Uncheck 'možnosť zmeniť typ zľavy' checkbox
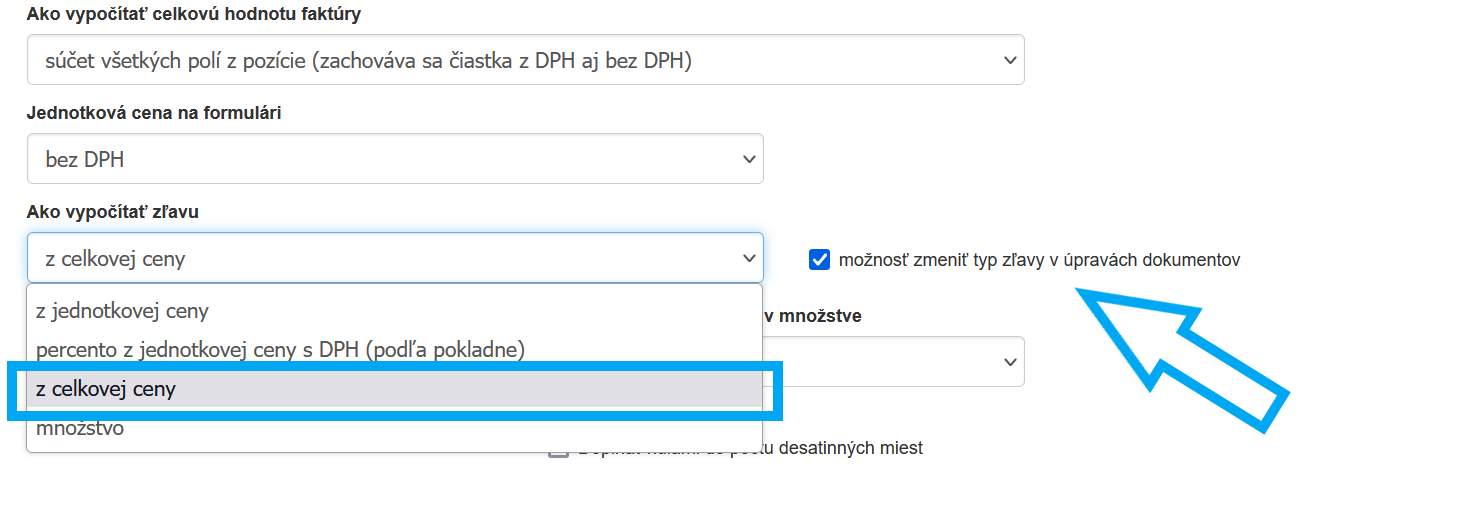1468x506 pixels. (x=819, y=260)
